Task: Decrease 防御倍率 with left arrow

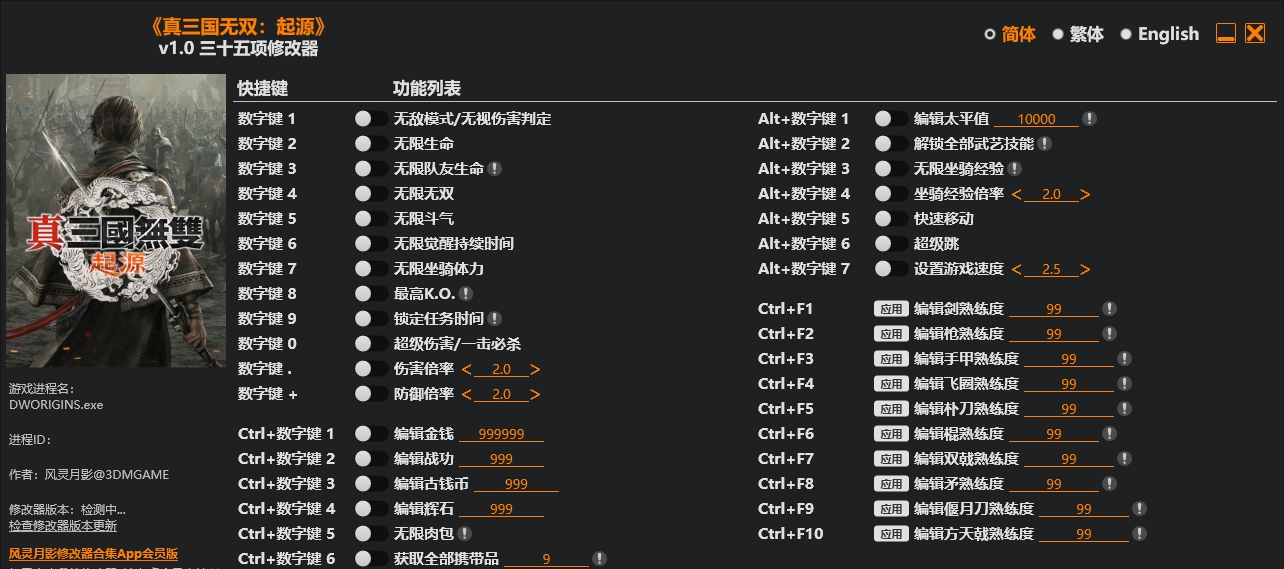Action: pyautogui.click(x=467, y=394)
